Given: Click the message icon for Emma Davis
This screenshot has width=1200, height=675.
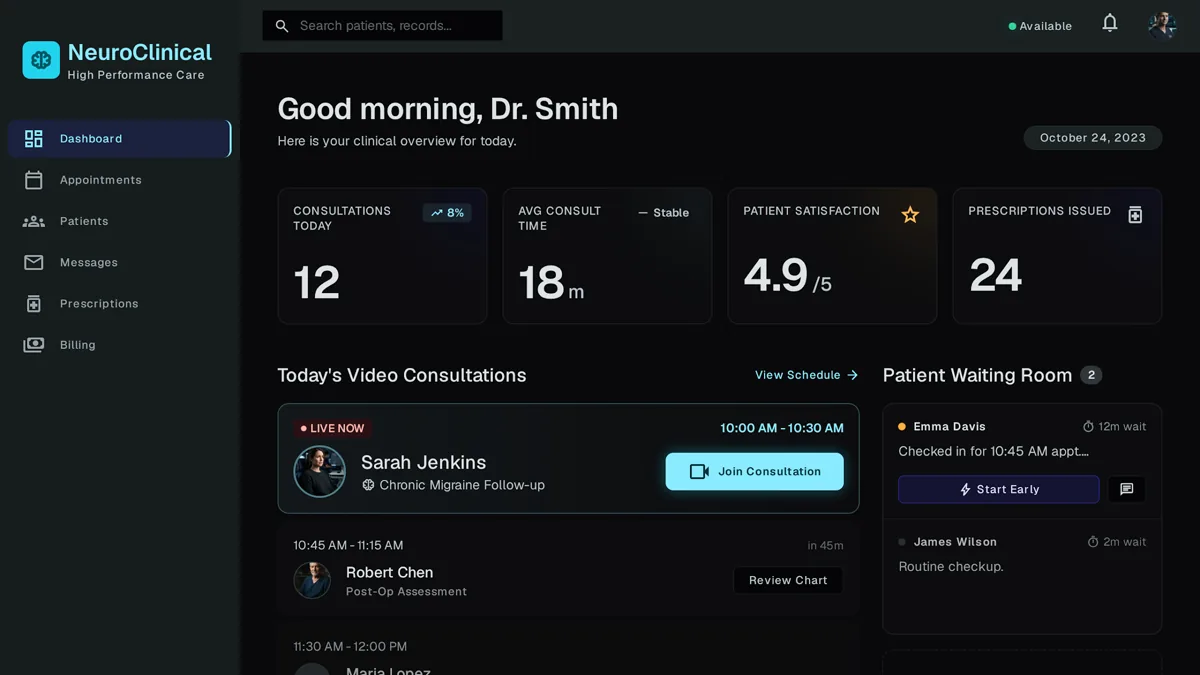Looking at the screenshot, I should [1127, 489].
